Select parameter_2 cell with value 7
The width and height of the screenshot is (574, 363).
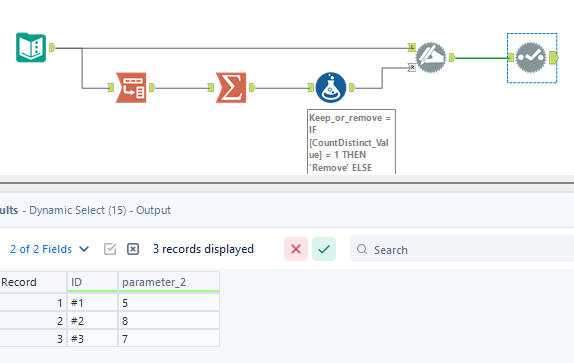(x=169, y=338)
